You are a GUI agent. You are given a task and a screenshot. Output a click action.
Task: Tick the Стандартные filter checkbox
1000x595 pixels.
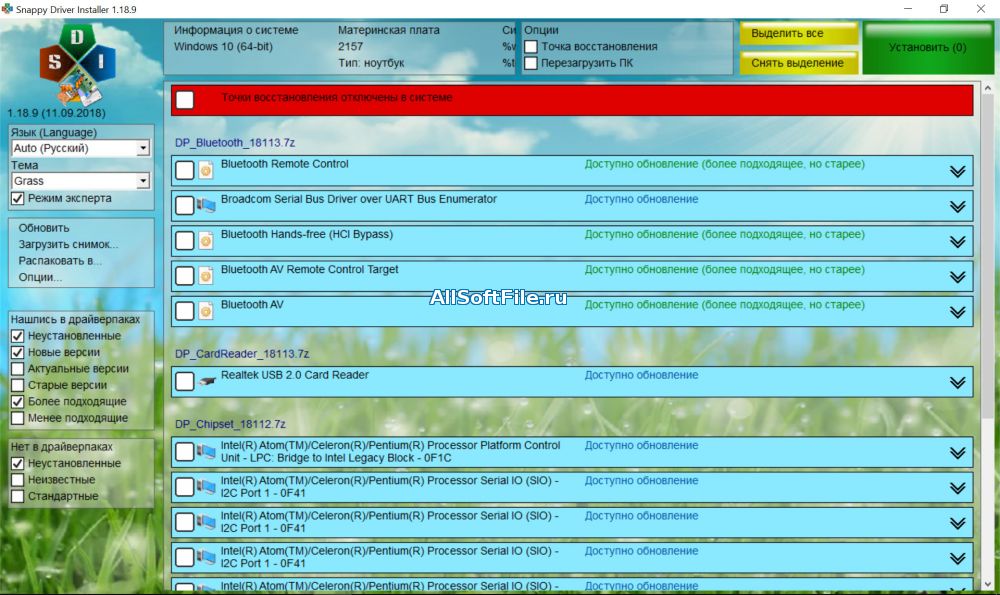click(x=18, y=496)
